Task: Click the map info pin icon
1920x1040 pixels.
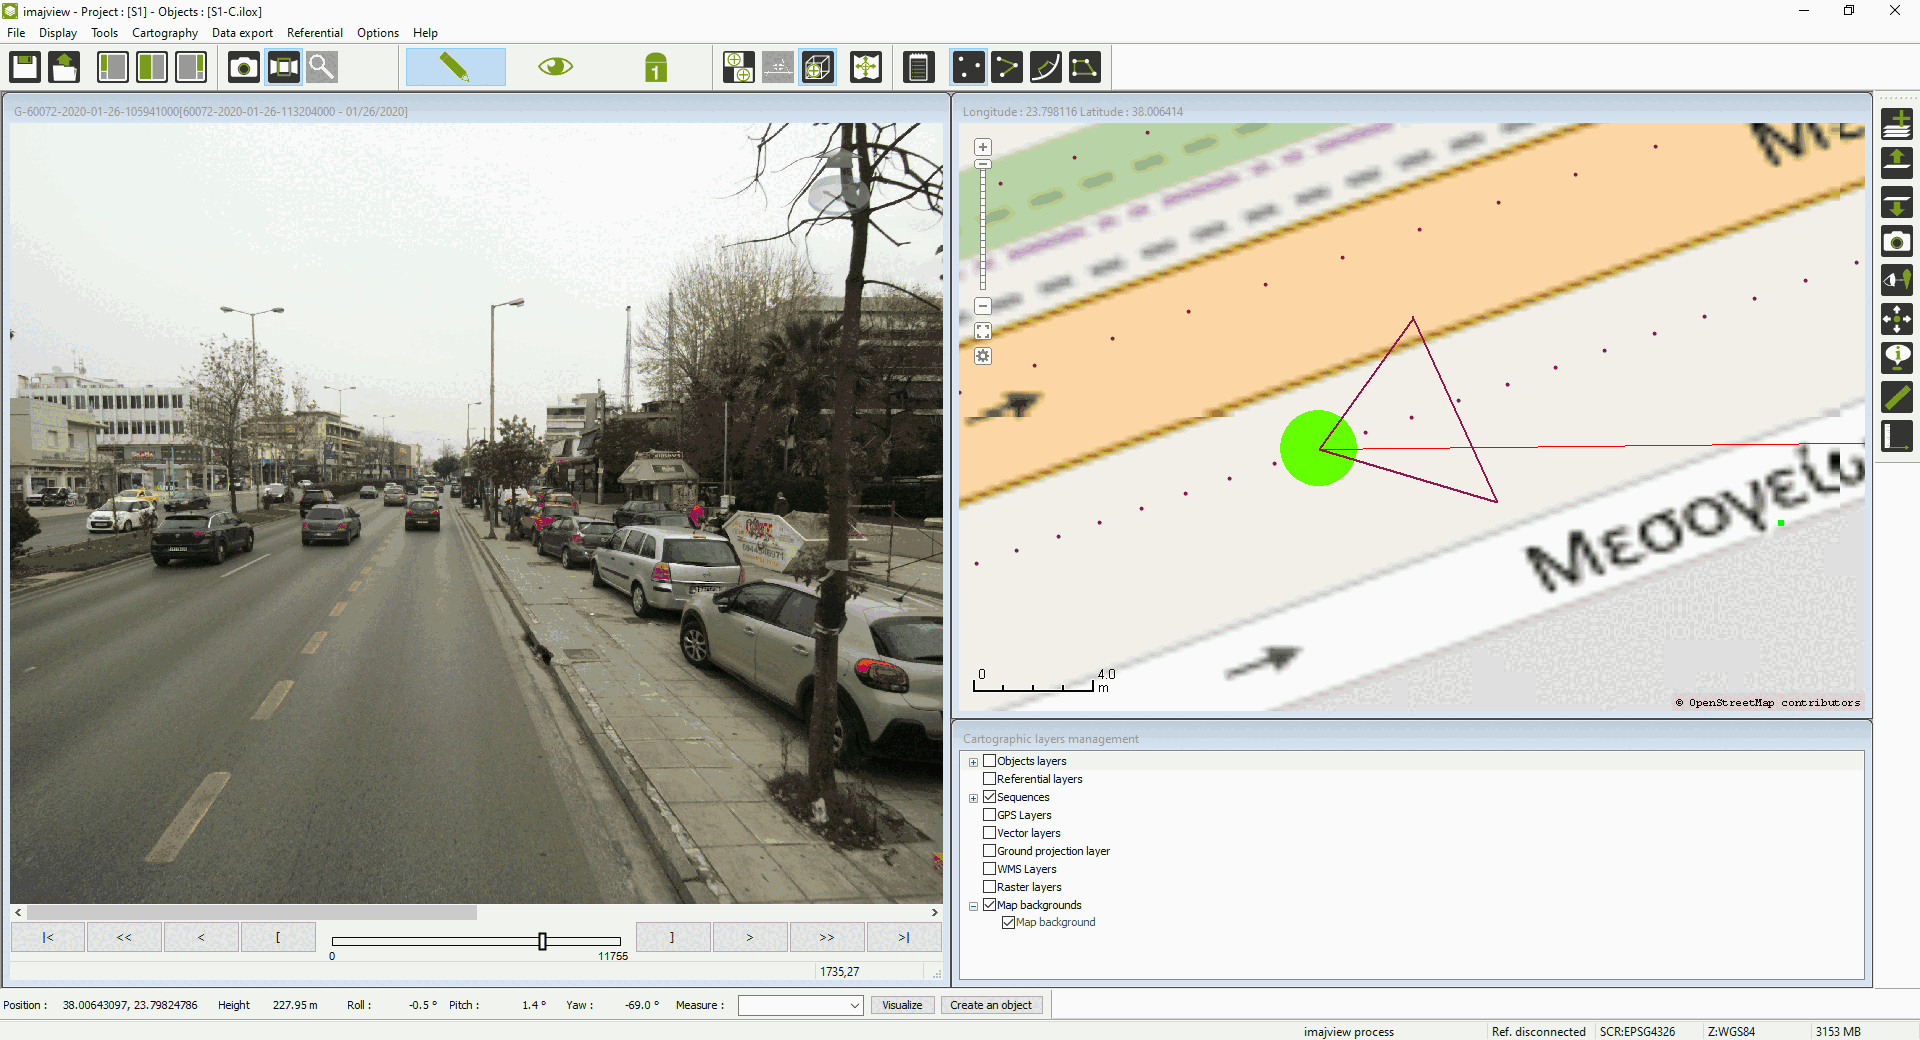Action: tap(1897, 357)
